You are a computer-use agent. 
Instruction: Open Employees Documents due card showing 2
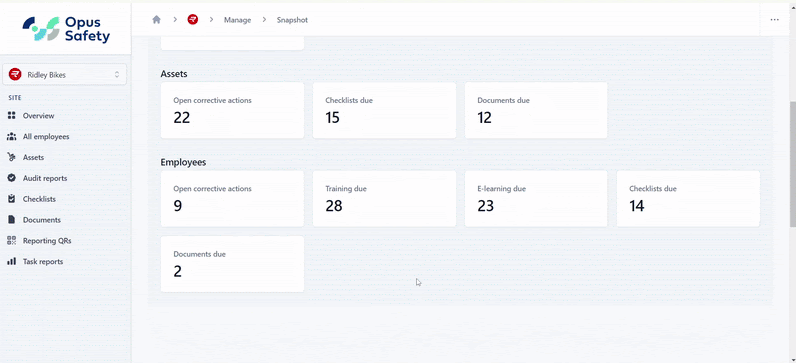pos(232,264)
